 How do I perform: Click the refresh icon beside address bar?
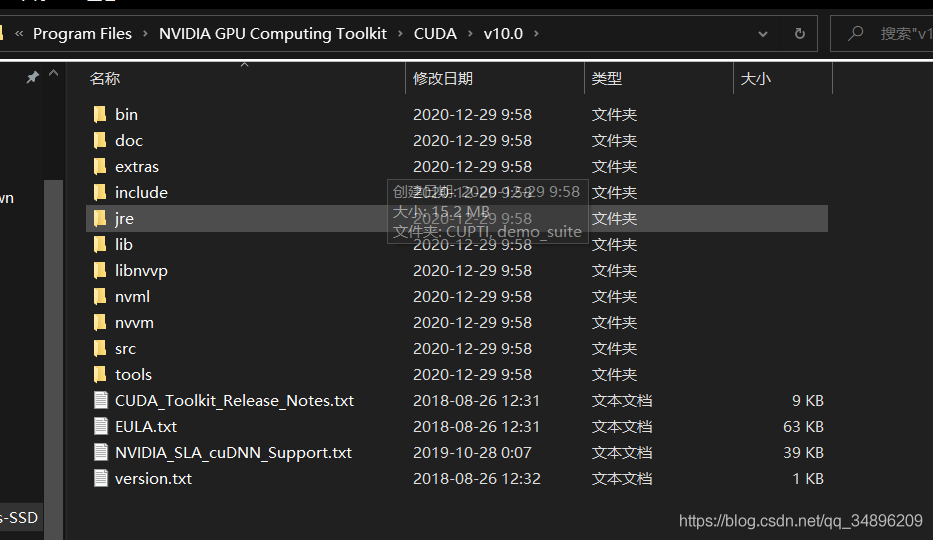click(x=800, y=34)
